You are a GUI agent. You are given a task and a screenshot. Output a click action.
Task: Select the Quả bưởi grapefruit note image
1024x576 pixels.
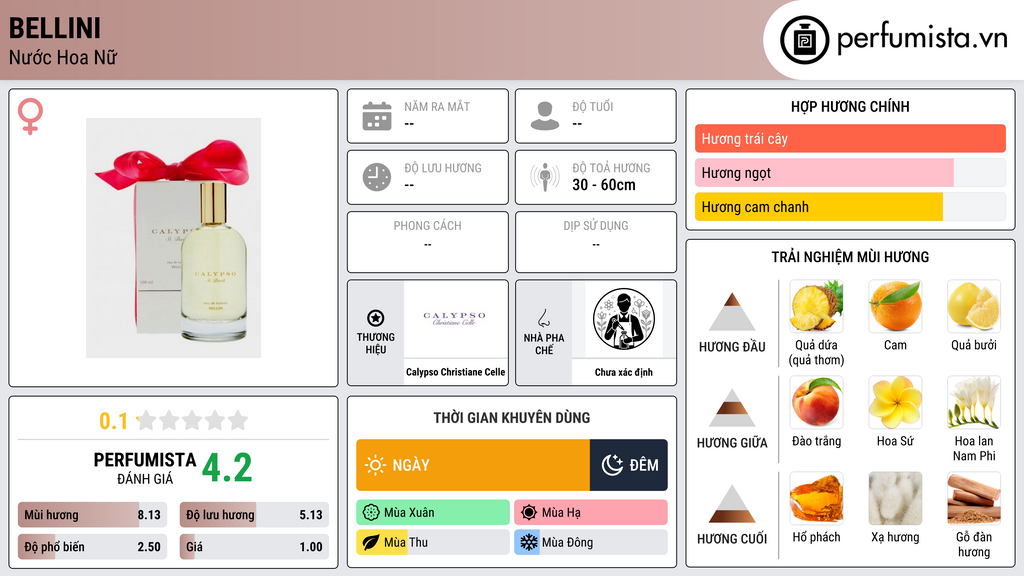point(974,306)
